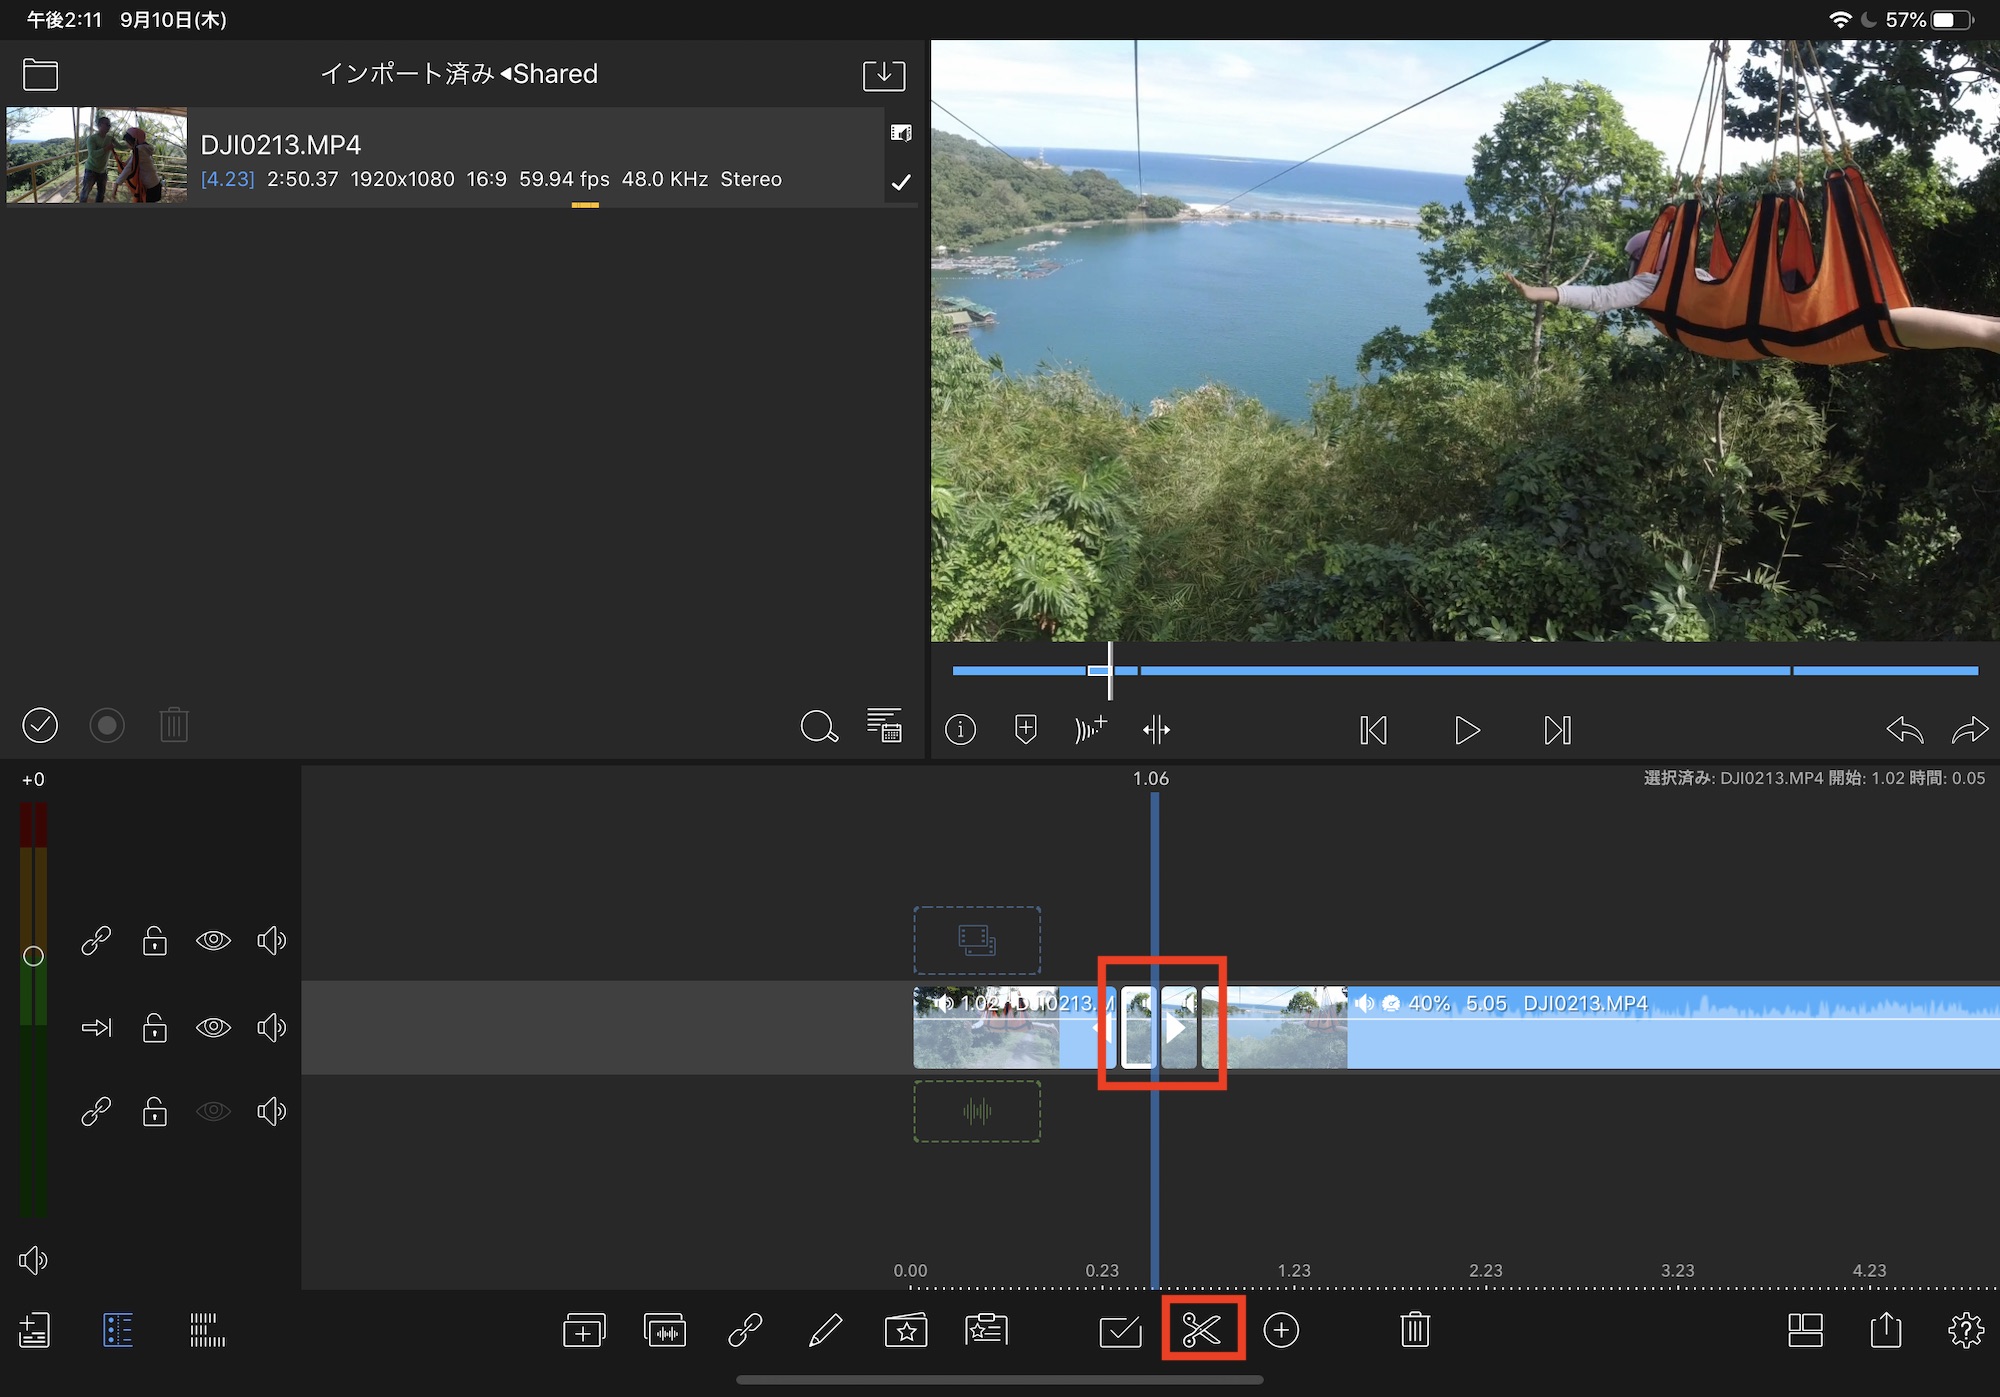Screen dimensions: 2000x1397
Task: Toggle visibility eye on main video track
Action: 213,1027
